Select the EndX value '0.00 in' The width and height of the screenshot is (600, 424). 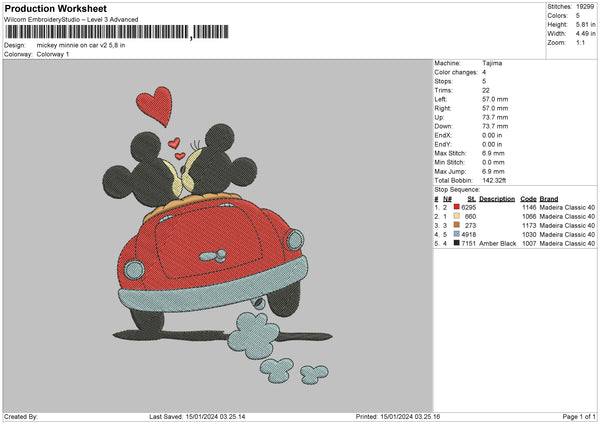coord(492,135)
